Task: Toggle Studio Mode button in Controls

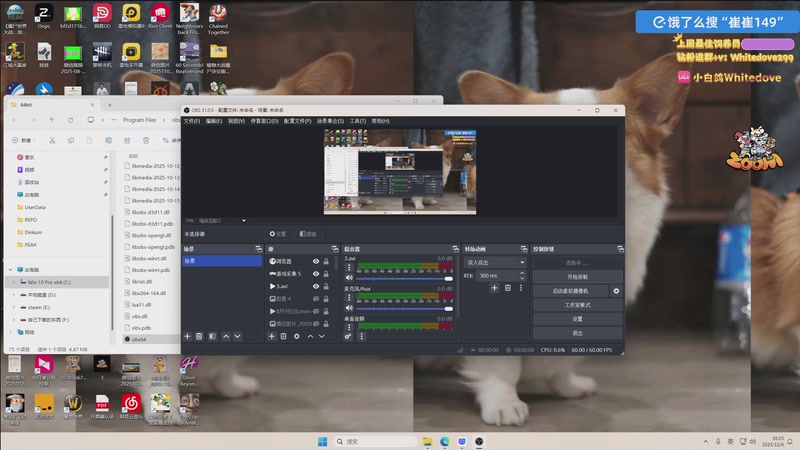Action: [577, 305]
